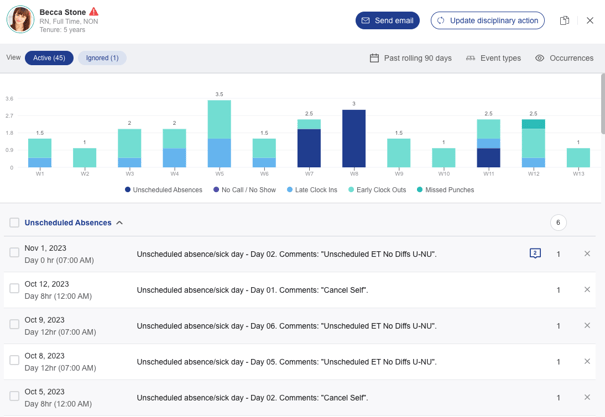Remove the Oct 9, 2023 absence entry
Image resolution: width=605 pixels, height=417 pixels.
(587, 326)
